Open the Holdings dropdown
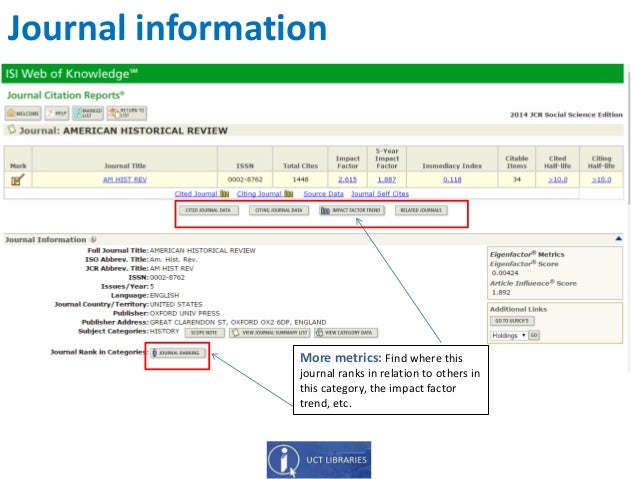Image resolution: width=638 pixels, height=479 pixels. 508,335
